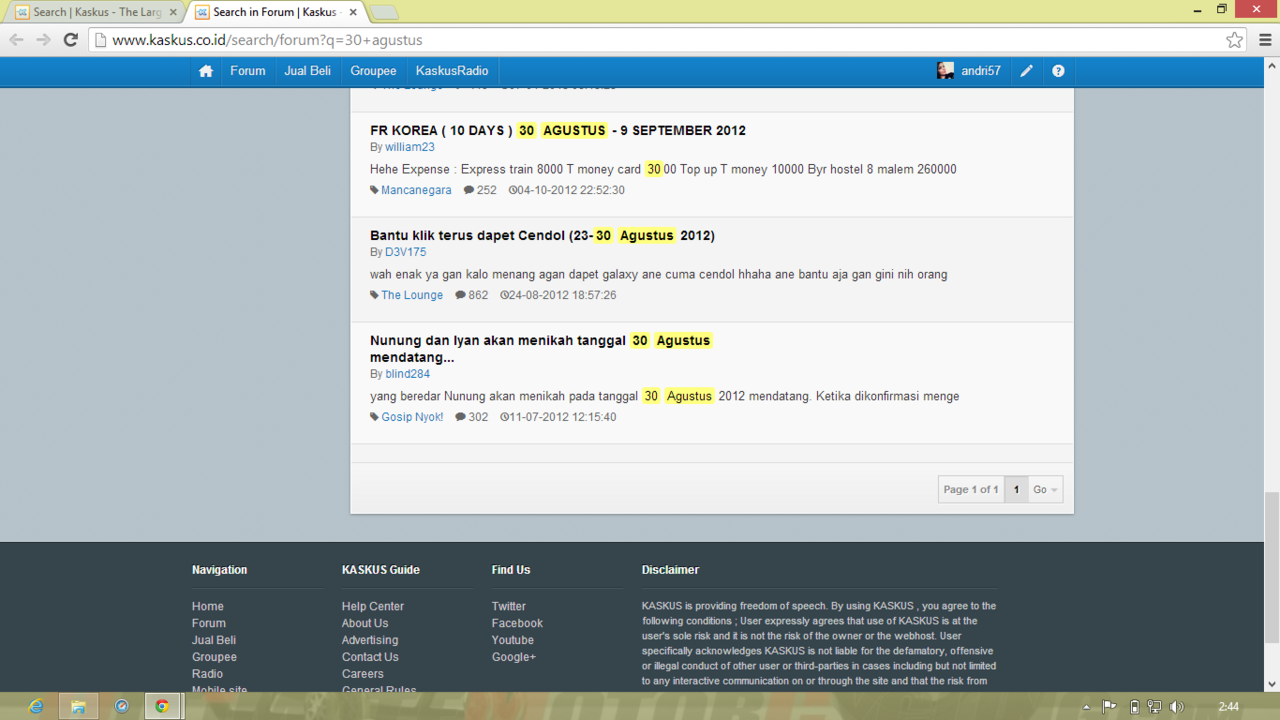
Task: Open the help question mark icon
Action: [x=1058, y=71]
